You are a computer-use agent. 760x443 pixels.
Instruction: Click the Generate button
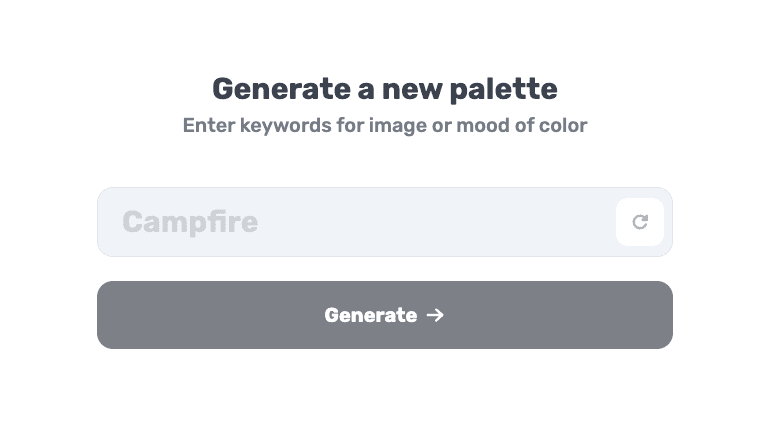coord(385,315)
